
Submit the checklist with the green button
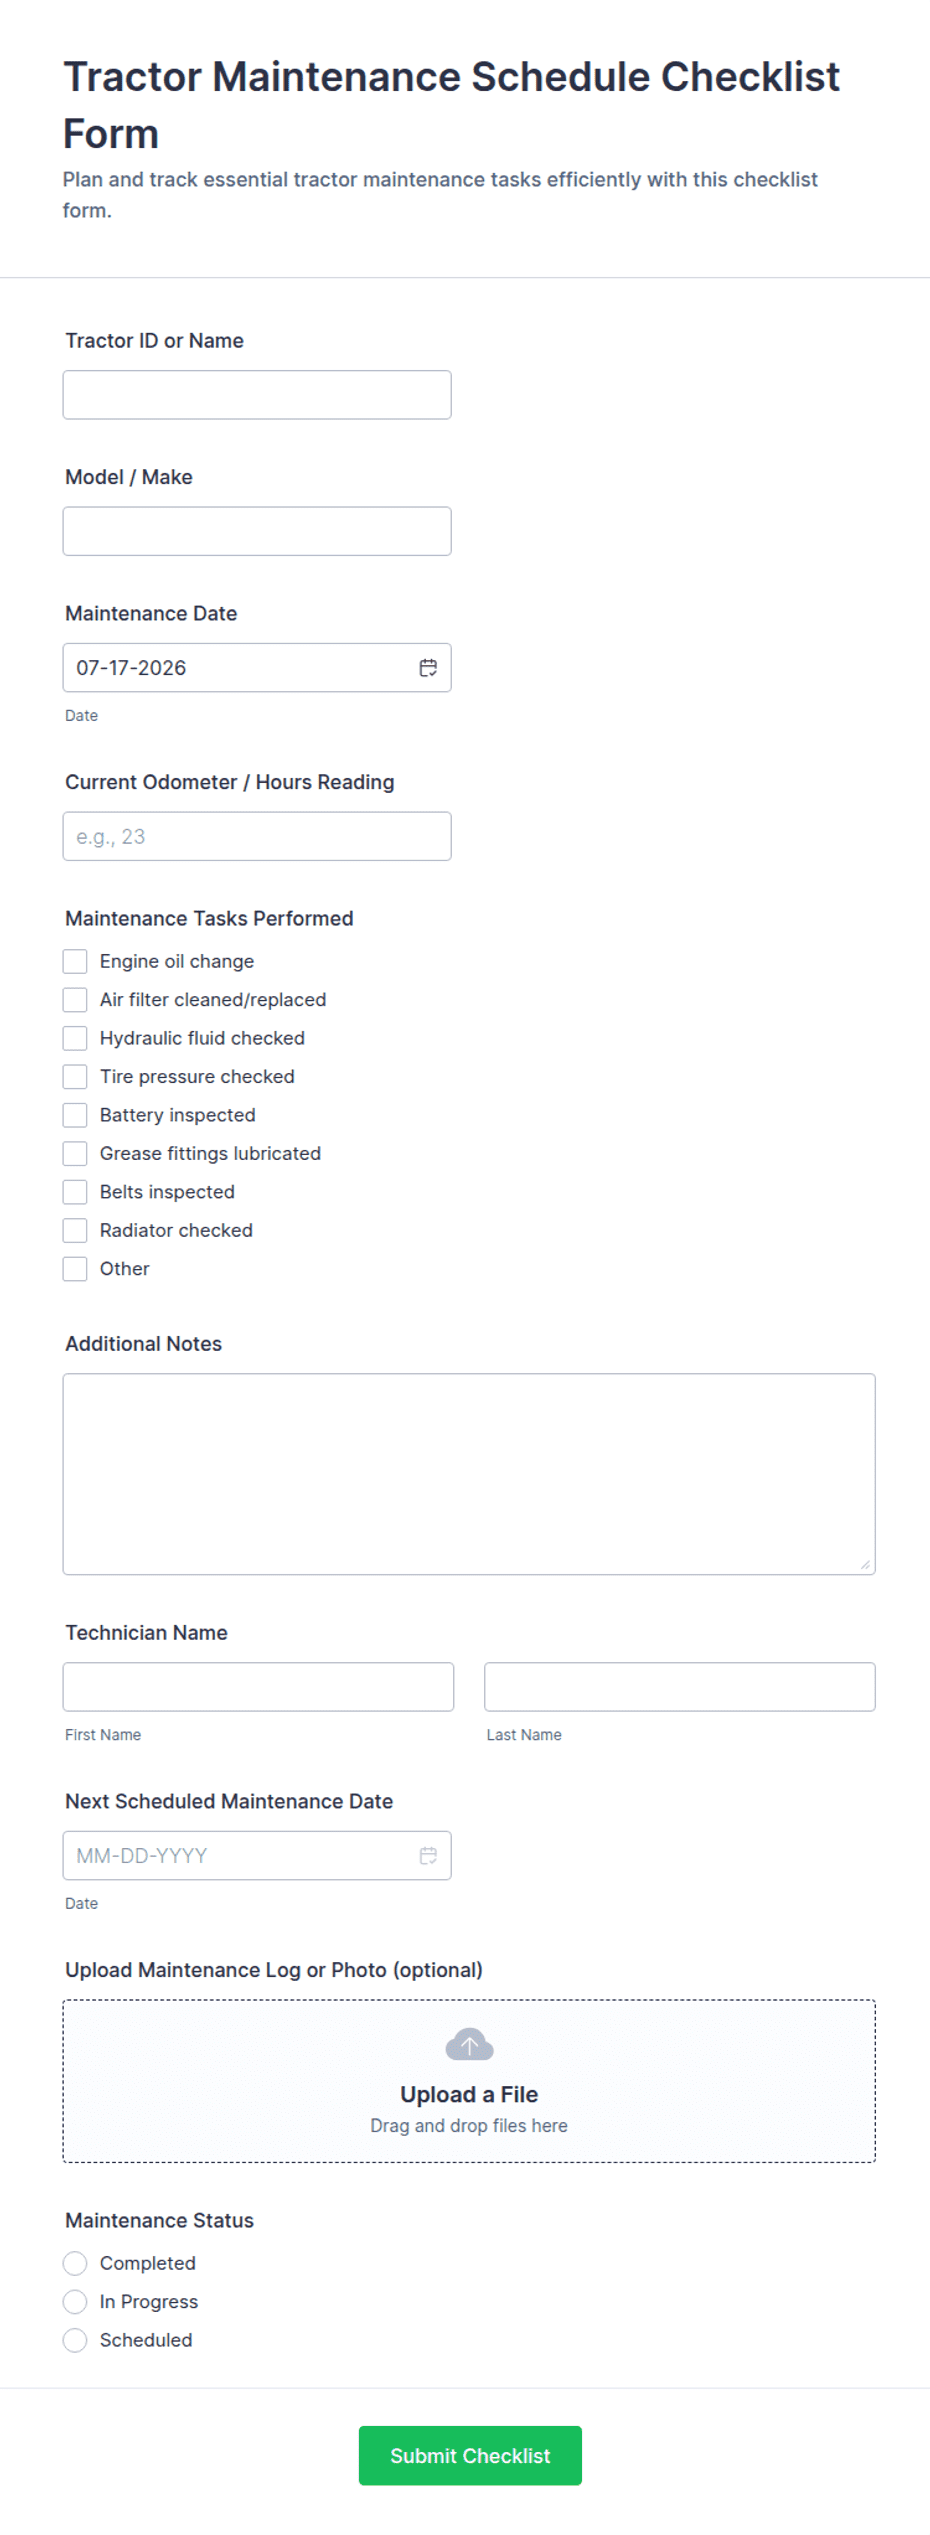pos(470,2456)
